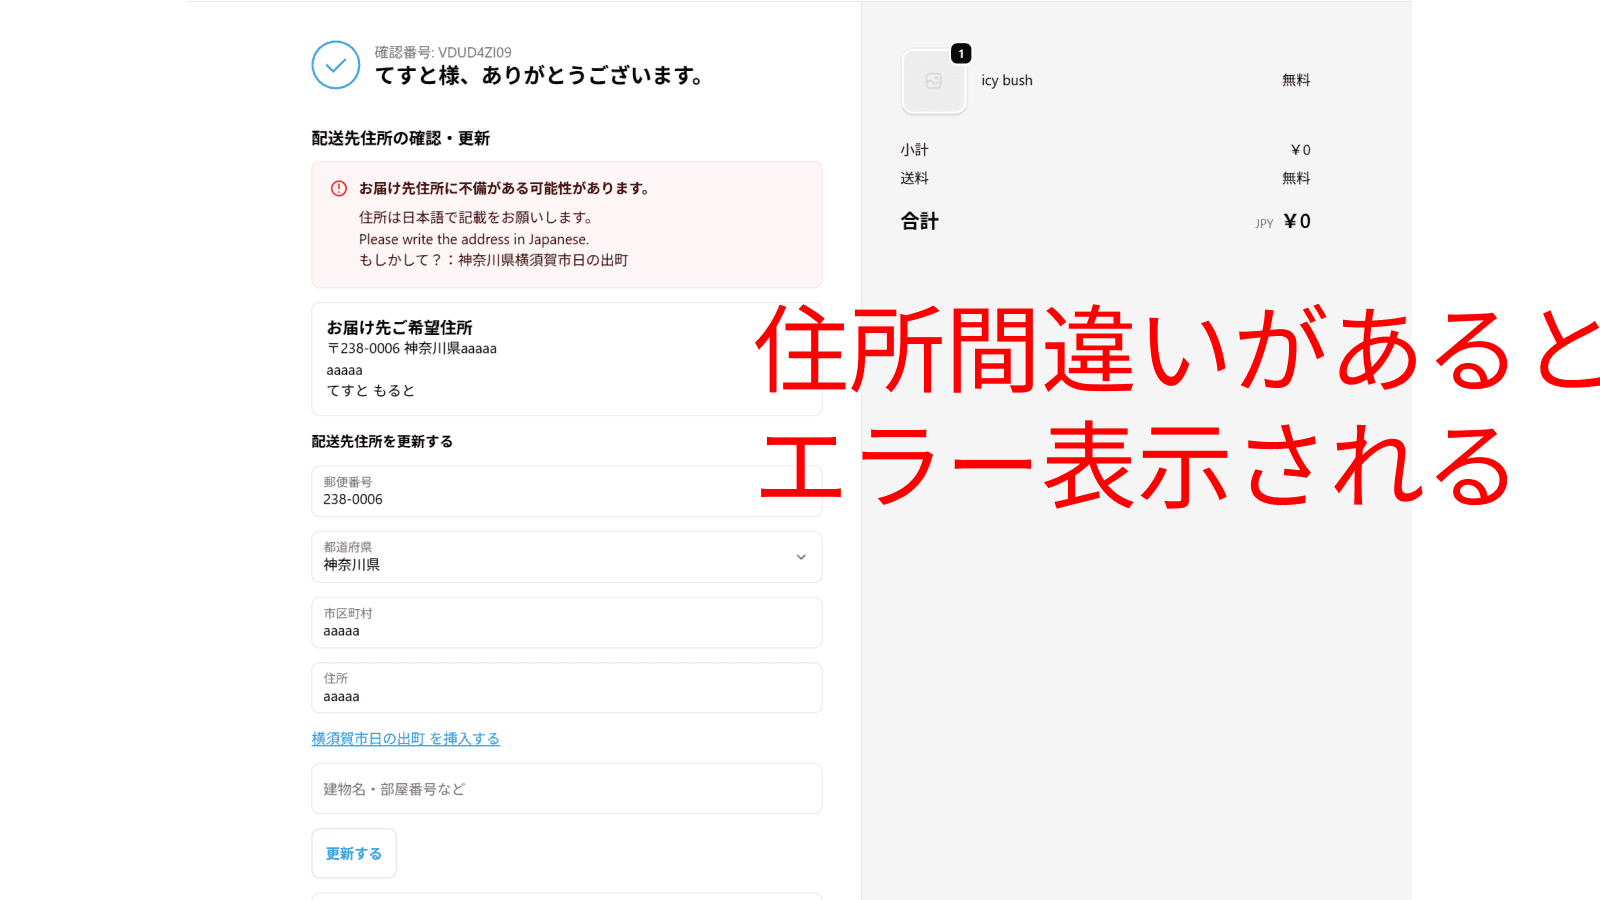Click the red warning alert icon
The height and width of the screenshot is (900, 1600).
pos(341,187)
